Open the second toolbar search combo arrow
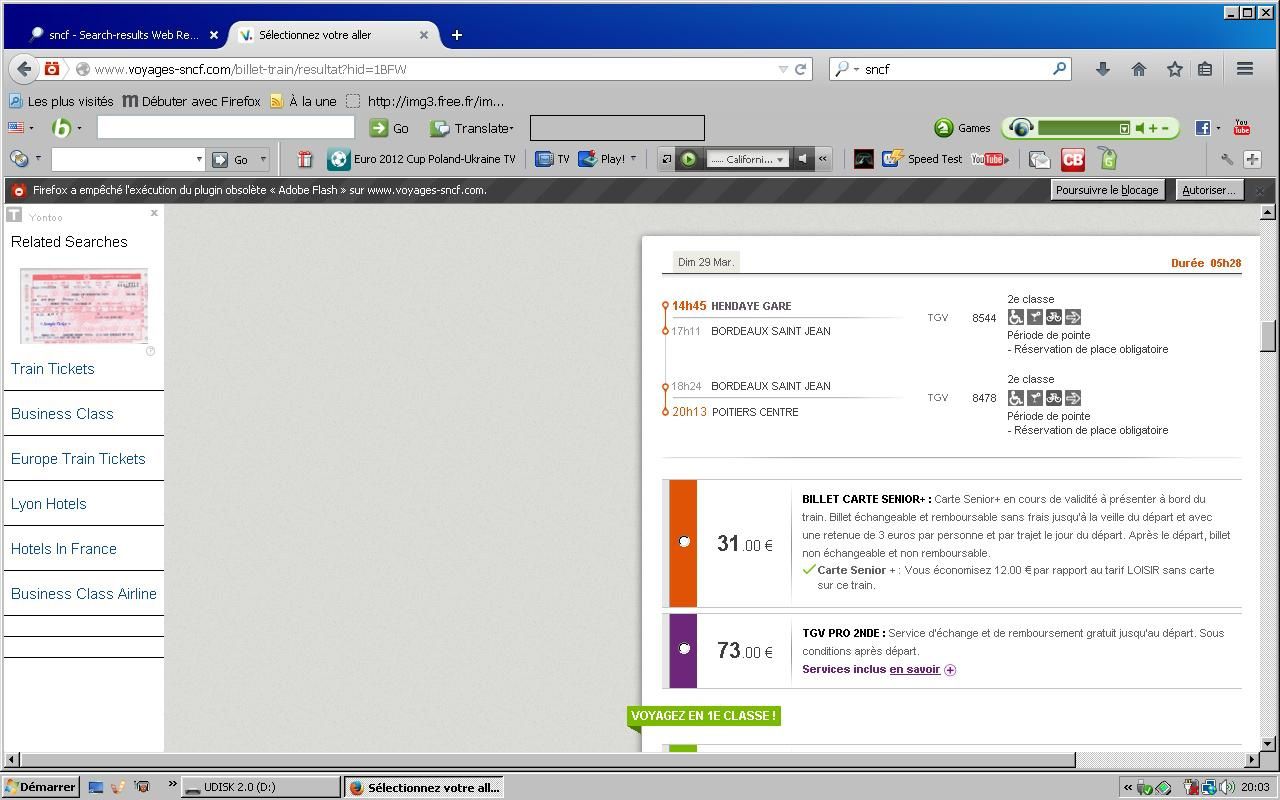Screen dimensions: 1280x800 [x=199, y=159]
